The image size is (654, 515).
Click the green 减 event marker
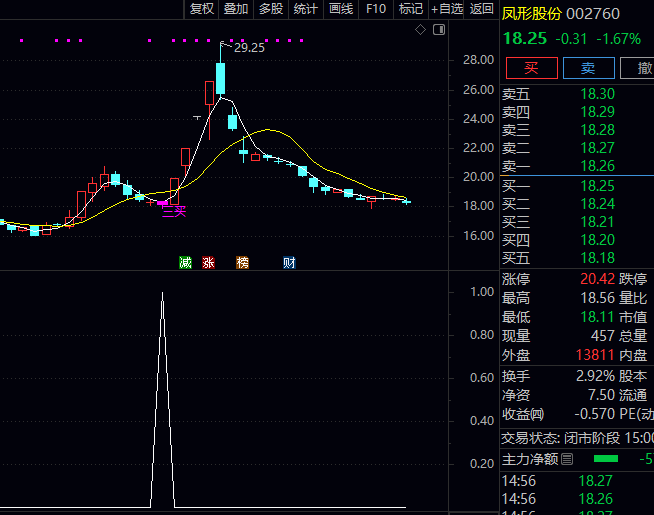click(185, 263)
